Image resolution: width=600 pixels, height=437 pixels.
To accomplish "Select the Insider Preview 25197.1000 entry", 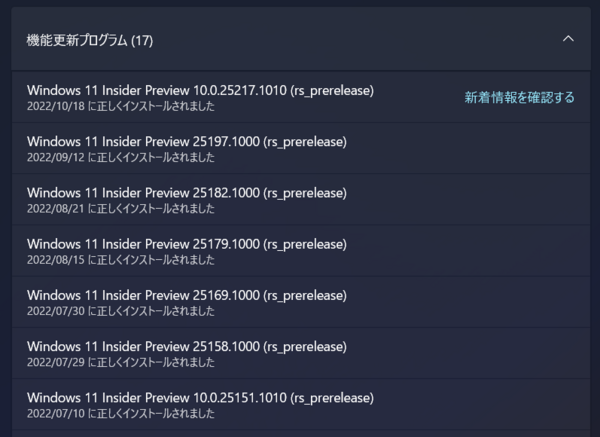I will pyautogui.click(x=186, y=141).
